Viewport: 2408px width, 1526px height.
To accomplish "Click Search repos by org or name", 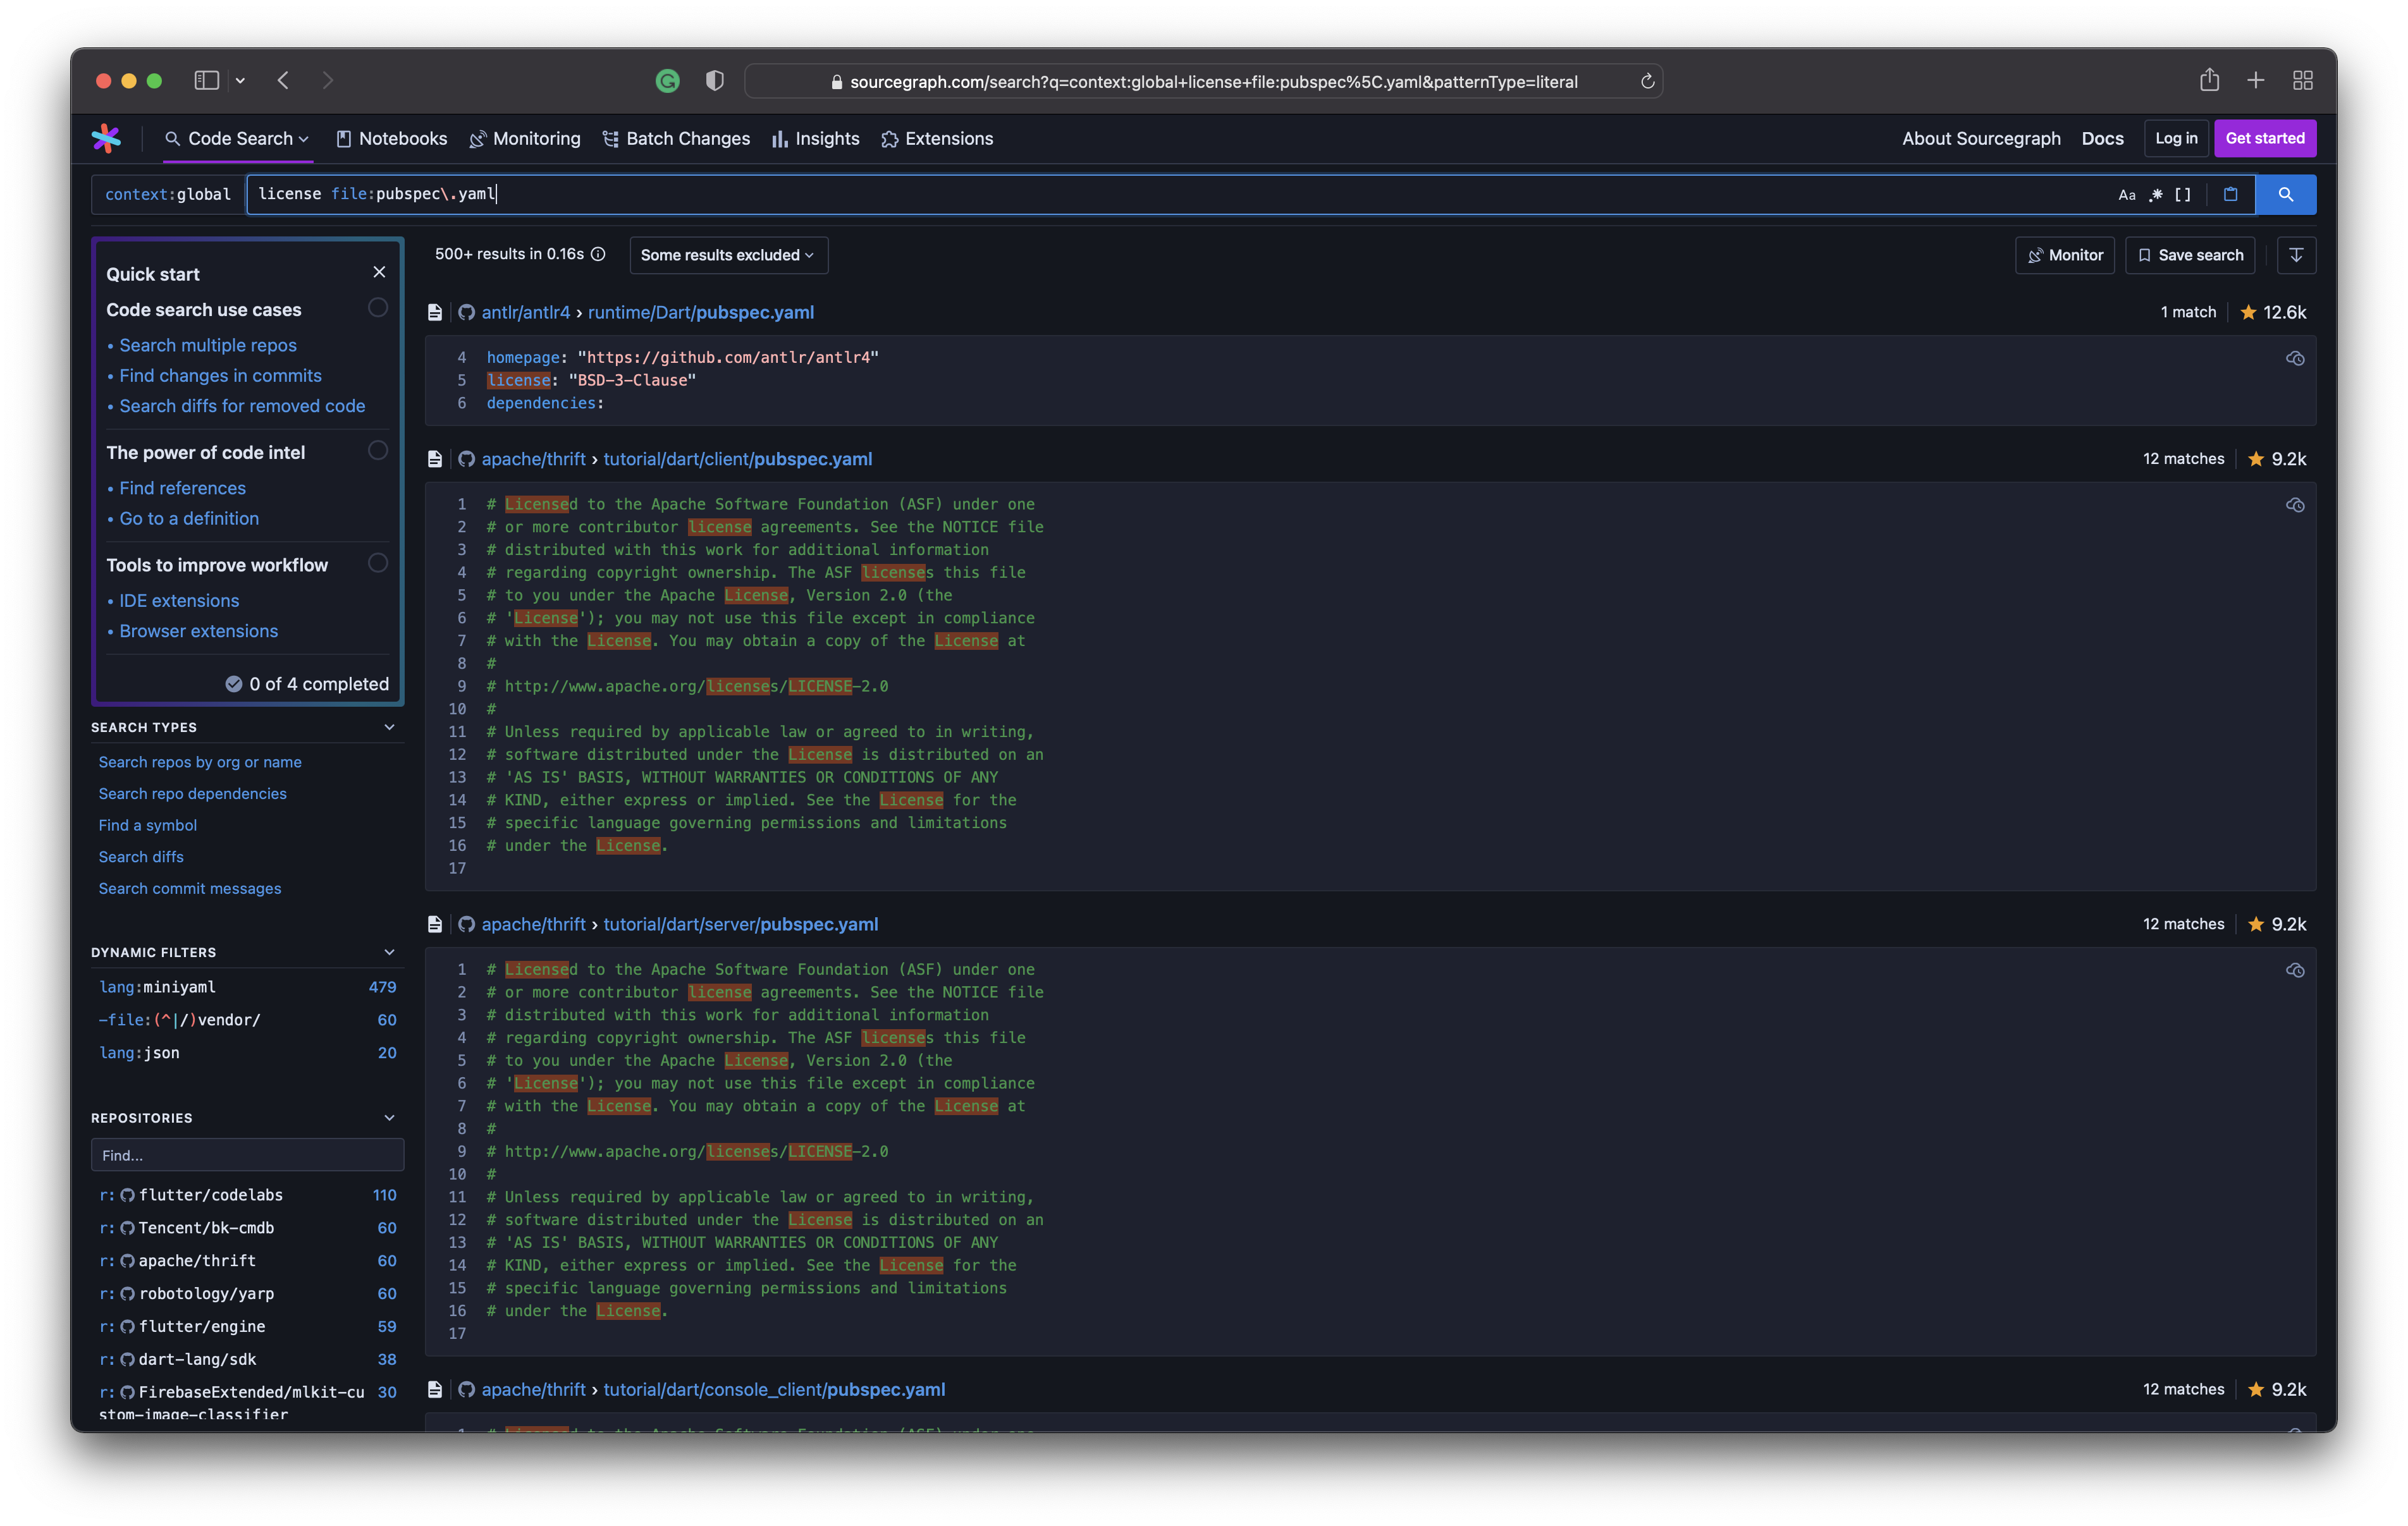I will [200, 762].
